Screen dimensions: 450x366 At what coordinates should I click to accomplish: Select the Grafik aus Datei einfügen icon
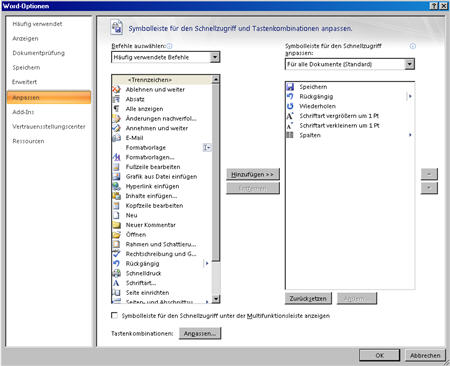click(116, 176)
